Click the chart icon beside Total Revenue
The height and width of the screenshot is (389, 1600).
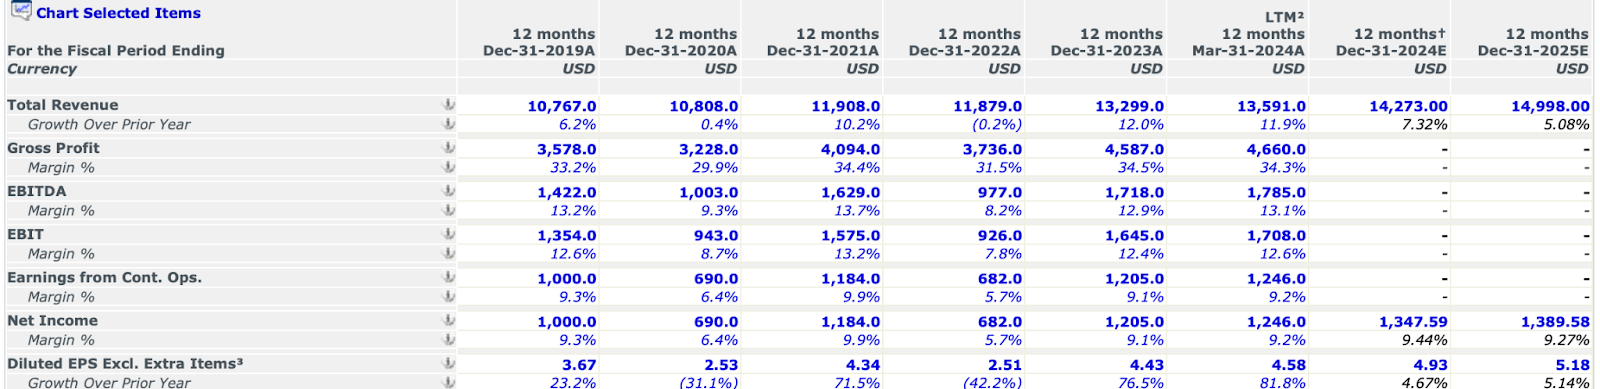(x=449, y=105)
